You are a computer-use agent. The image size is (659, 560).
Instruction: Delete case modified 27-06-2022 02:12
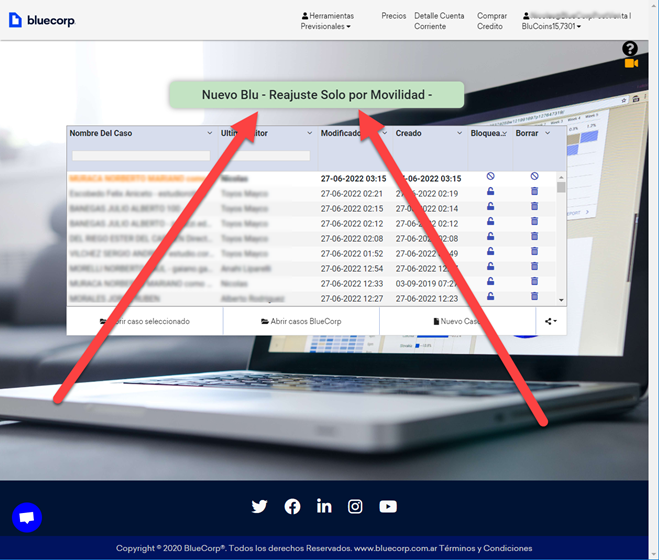[534, 222]
